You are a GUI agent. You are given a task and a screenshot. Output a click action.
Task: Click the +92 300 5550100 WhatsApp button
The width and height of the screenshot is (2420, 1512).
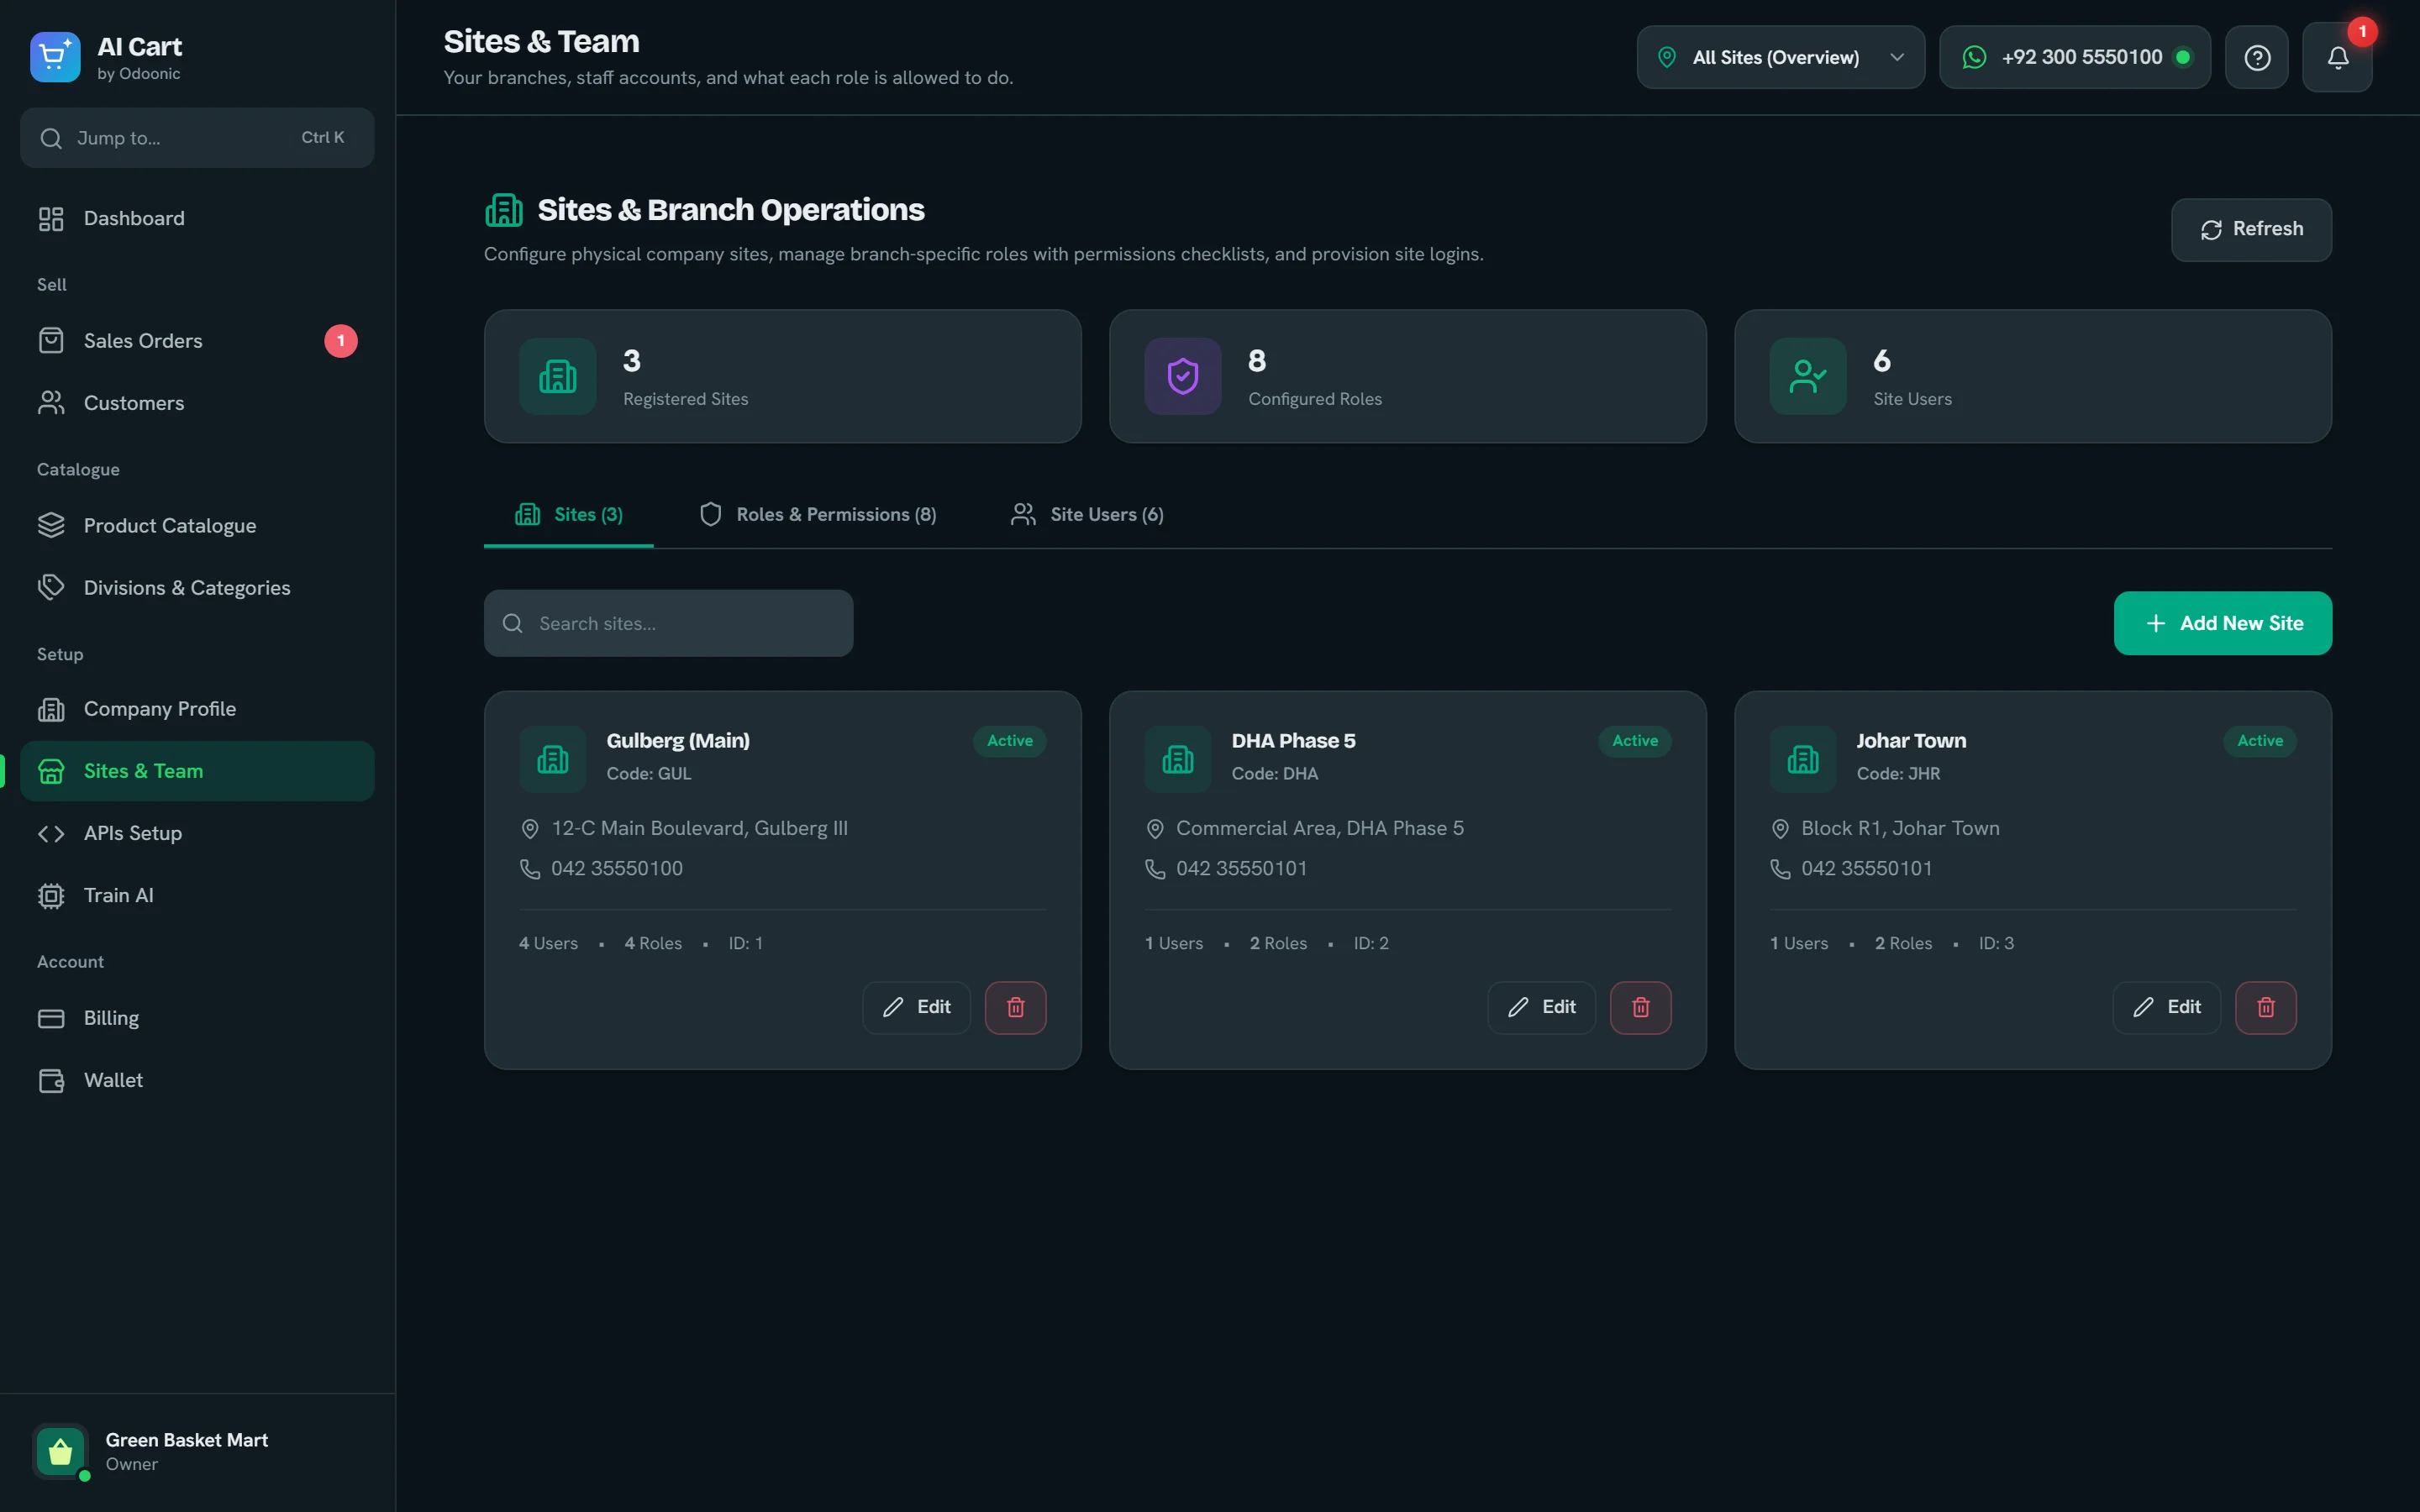(x=2075, y=58)
